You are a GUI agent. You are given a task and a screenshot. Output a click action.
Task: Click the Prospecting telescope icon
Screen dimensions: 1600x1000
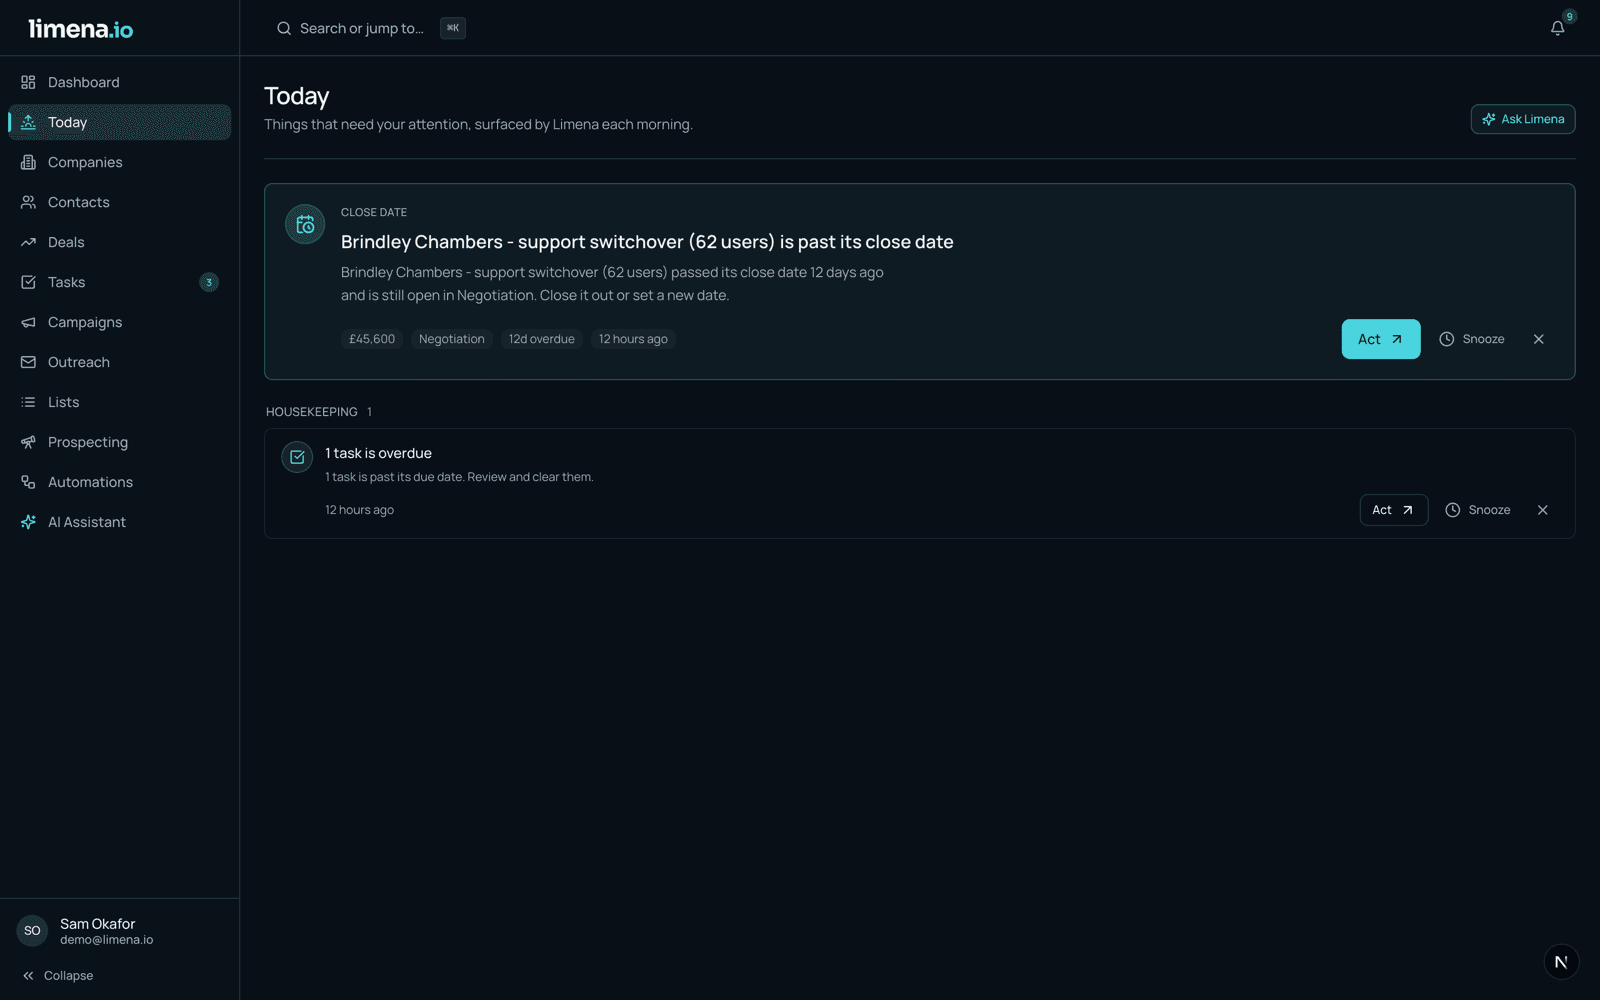click(x=28, y=442)
